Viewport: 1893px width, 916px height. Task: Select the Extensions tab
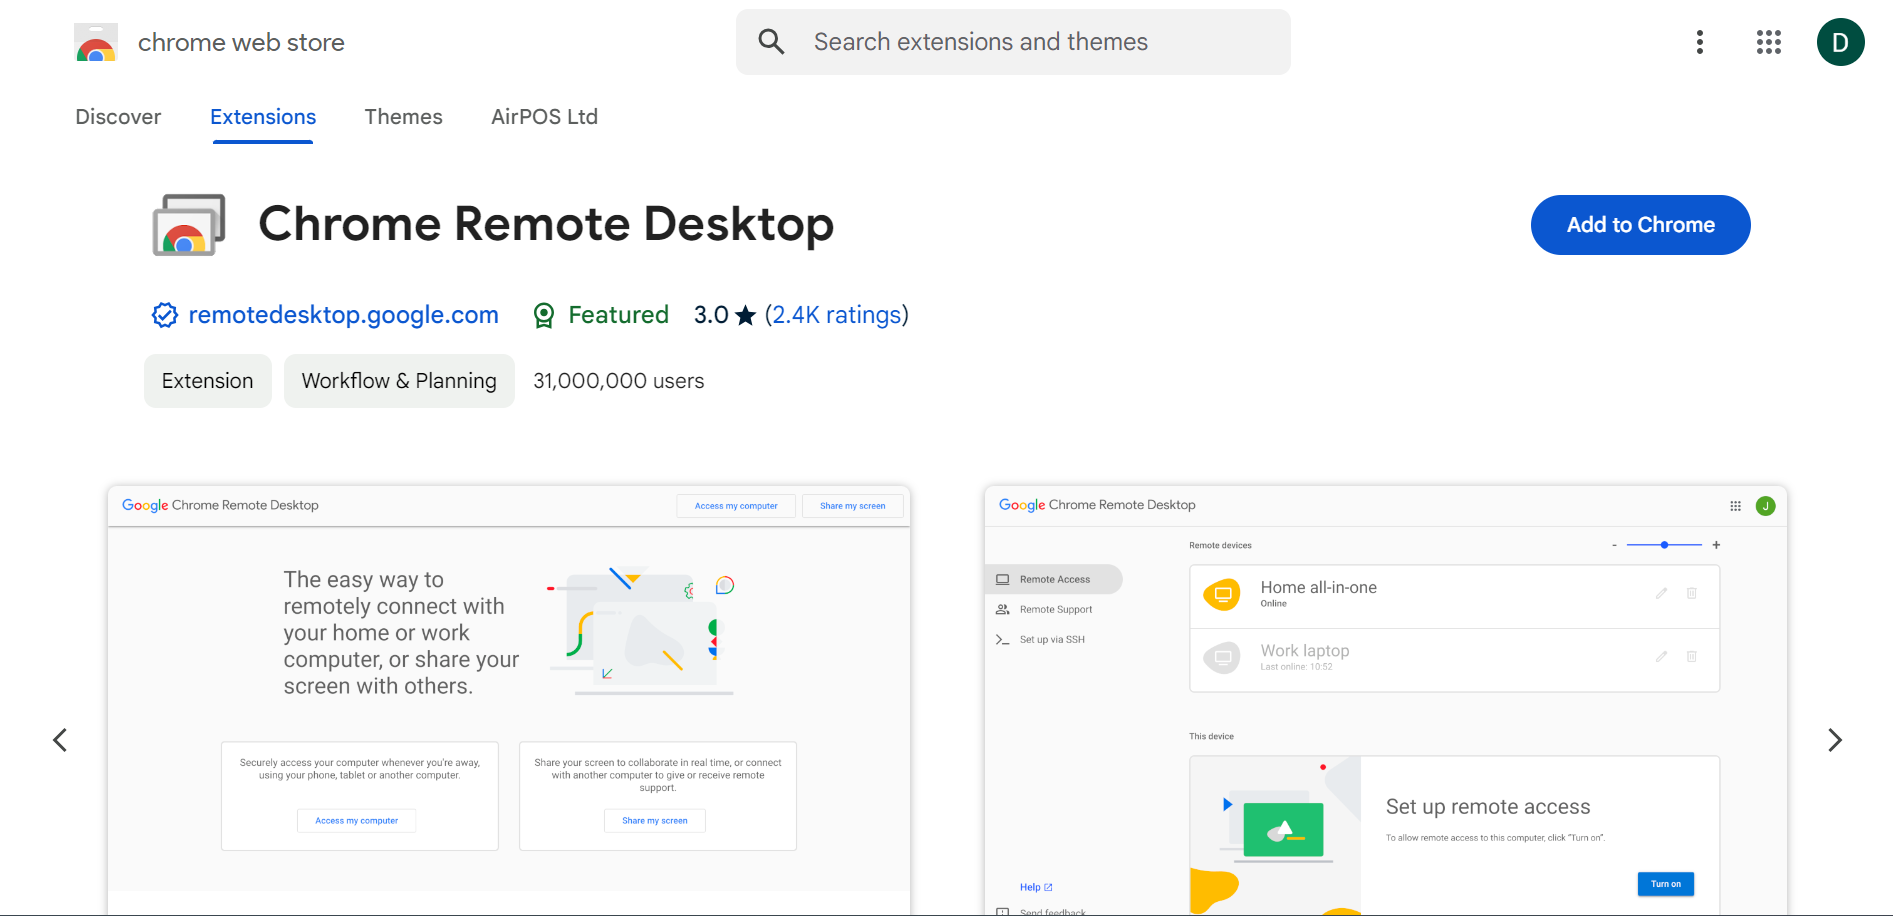point(263,117)
